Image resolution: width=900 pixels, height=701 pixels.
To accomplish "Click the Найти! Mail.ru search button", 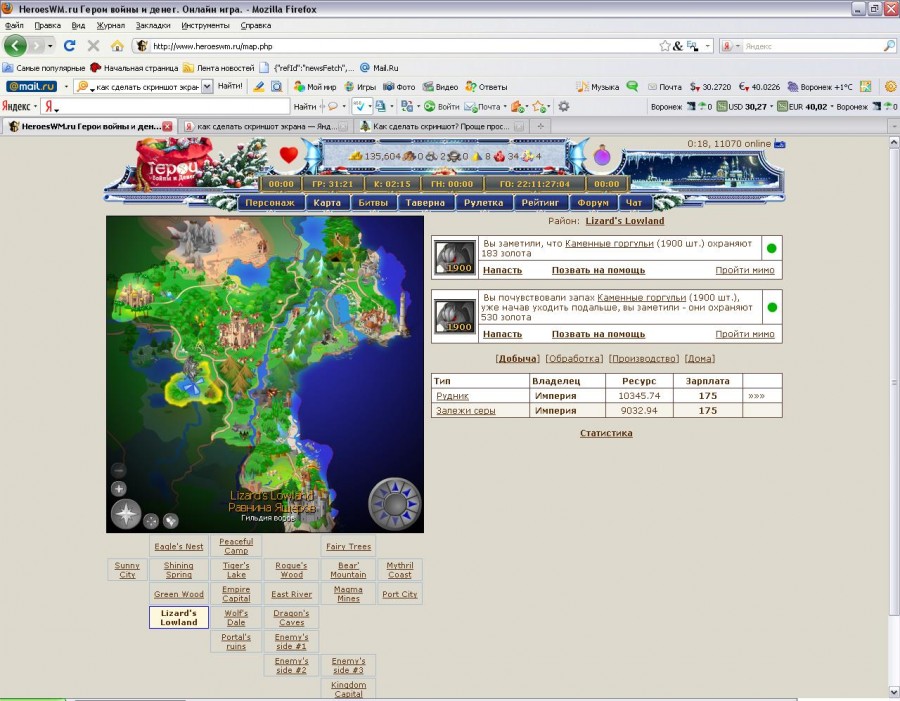I will (230, 87).
